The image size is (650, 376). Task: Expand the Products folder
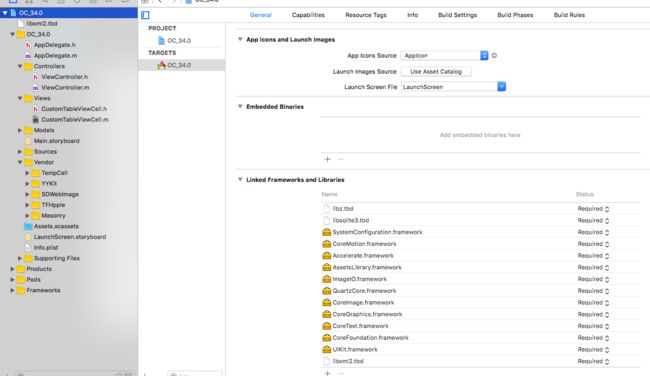[x=12, y=269]
